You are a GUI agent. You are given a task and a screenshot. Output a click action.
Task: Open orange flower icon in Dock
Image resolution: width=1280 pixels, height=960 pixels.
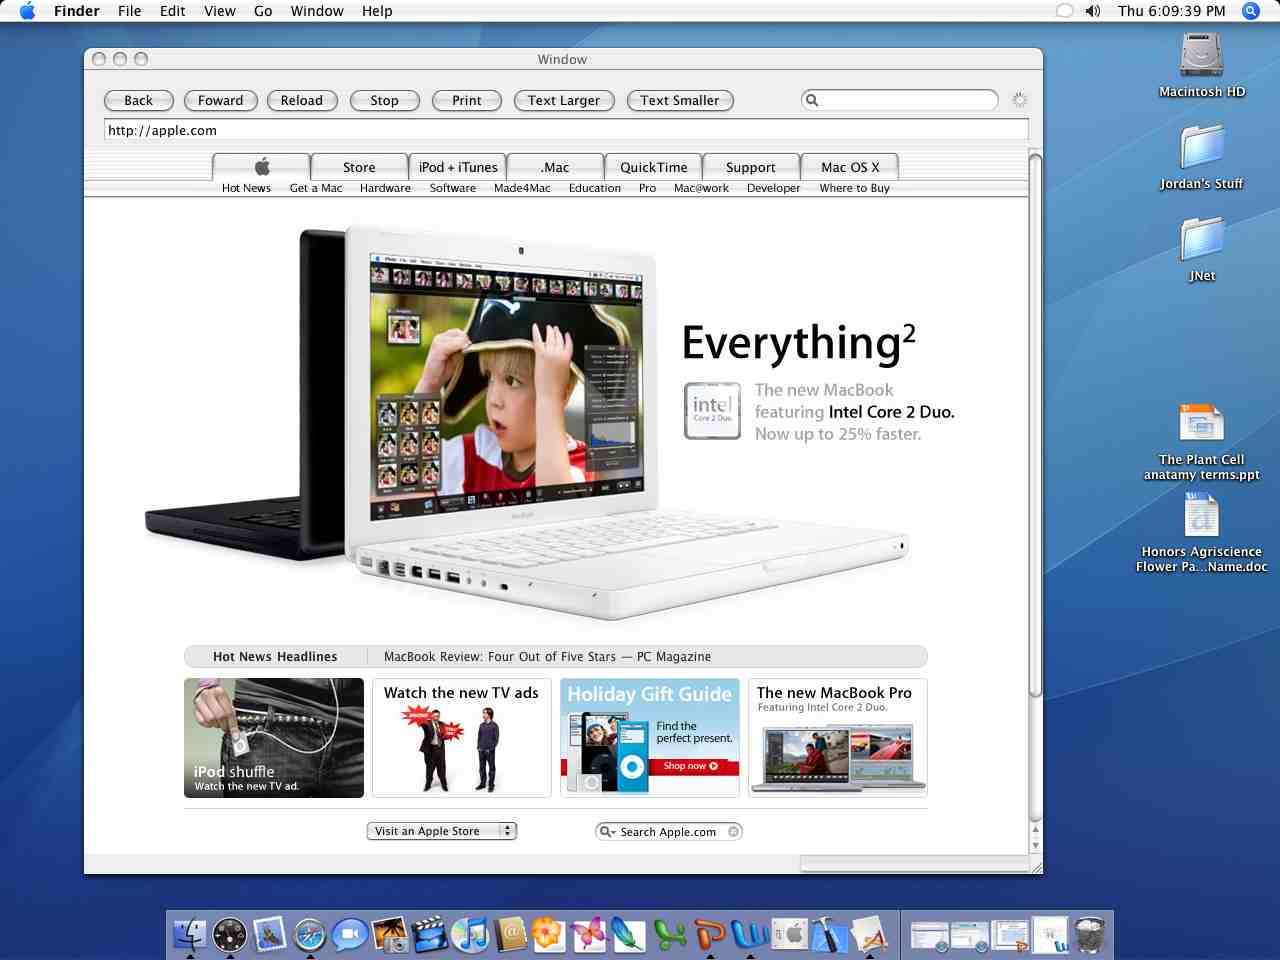tap(548, 935)
